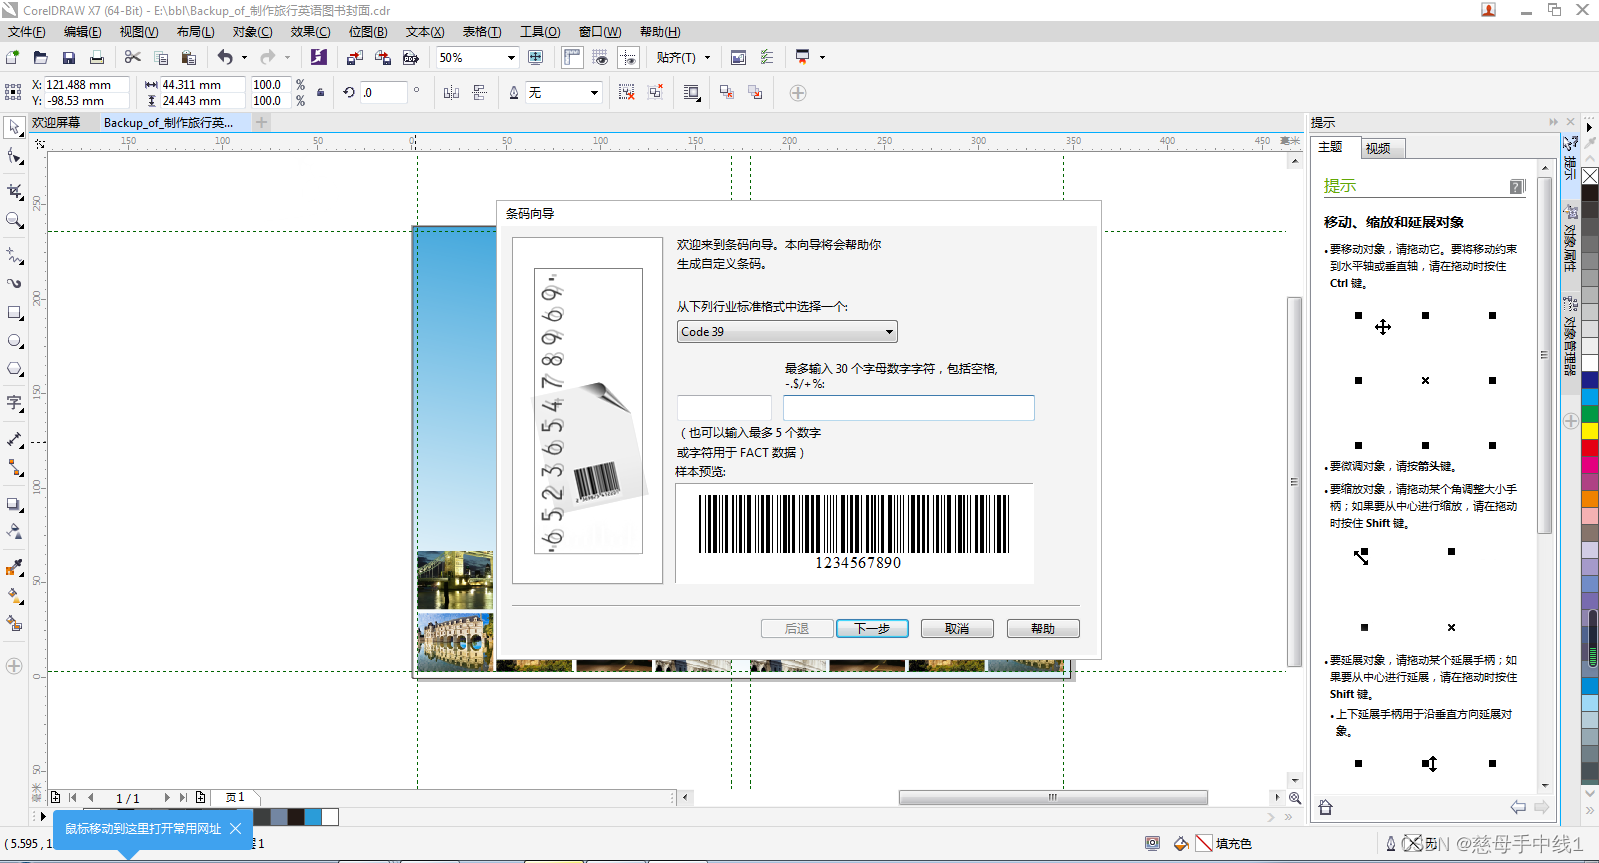Click the Export icon
Viewport: 1599px width, 863px height.
point(382,58)
